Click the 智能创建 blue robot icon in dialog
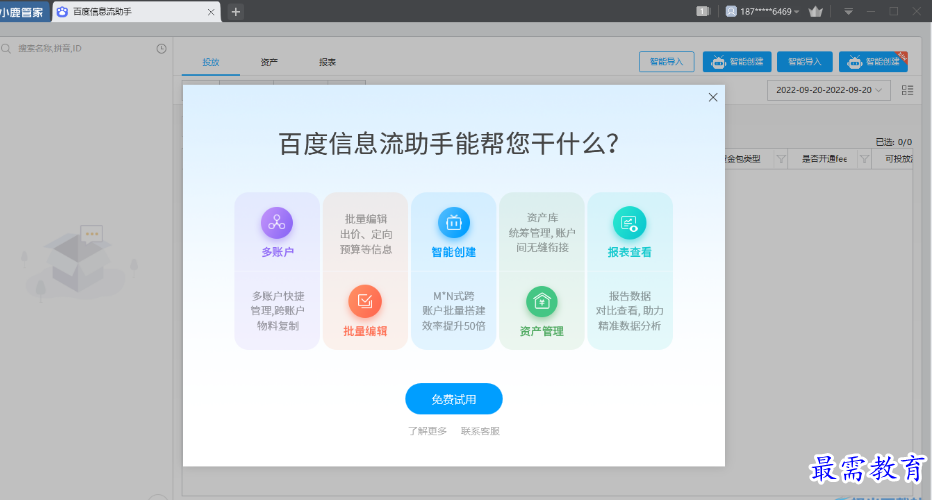 (x=453, y=223)
